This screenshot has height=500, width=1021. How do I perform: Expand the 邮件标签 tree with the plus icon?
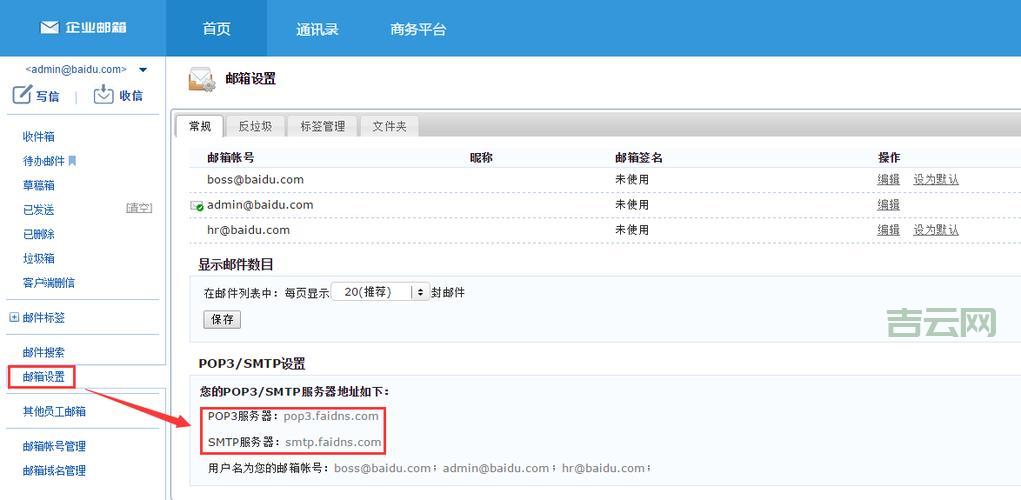pyautogui.click(x=14, y=318)
